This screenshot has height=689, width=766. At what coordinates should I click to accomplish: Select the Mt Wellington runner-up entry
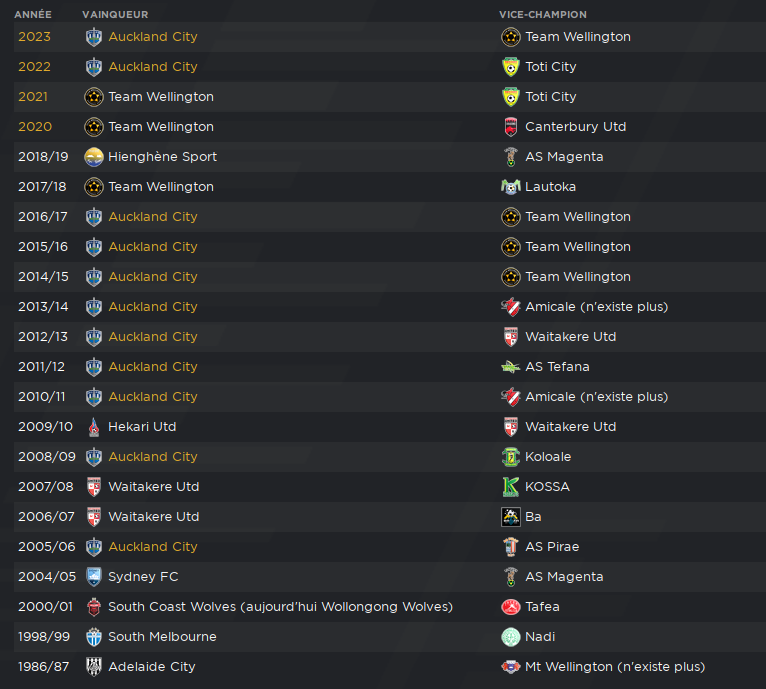tap(615, 667)
